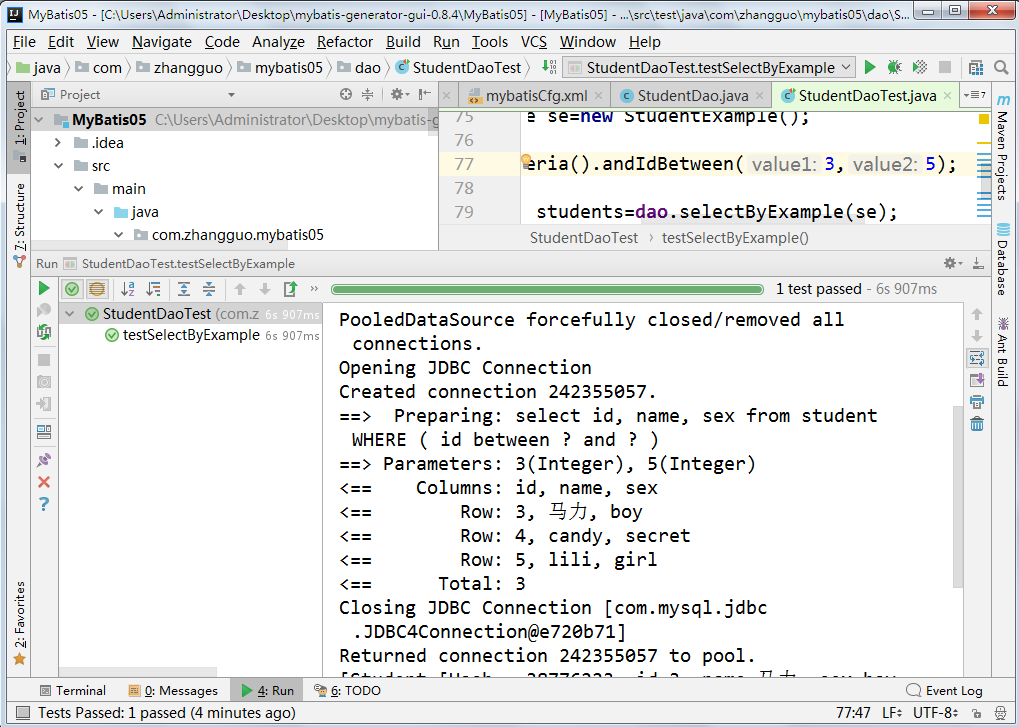Viewport: 1019px width, 727px height.
Task: Select the testSelectByExample test result
Action: coord(191,335)
